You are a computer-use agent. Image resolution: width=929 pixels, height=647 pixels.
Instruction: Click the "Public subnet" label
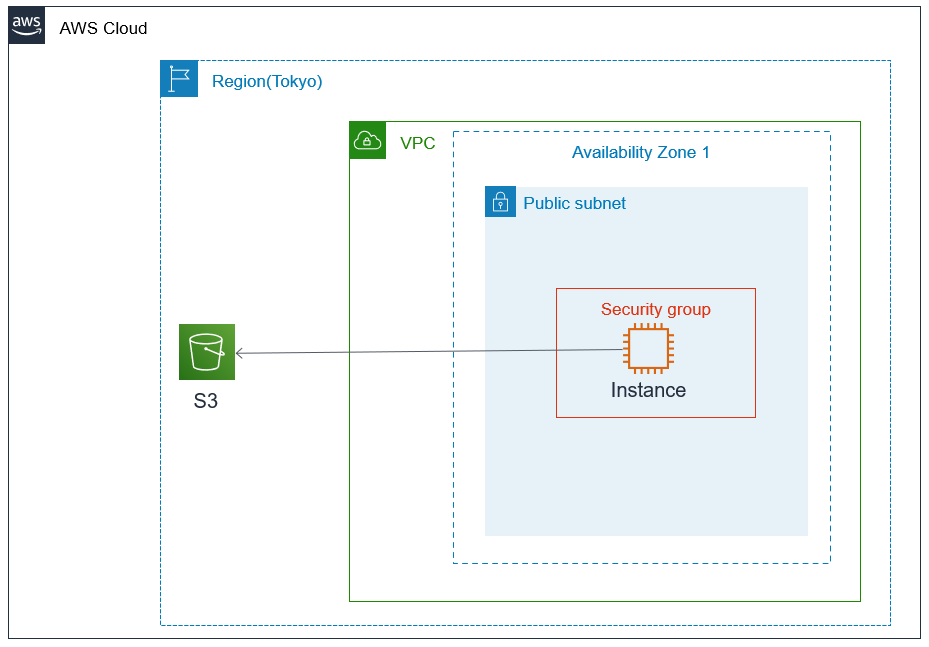(x=574, y=203)
